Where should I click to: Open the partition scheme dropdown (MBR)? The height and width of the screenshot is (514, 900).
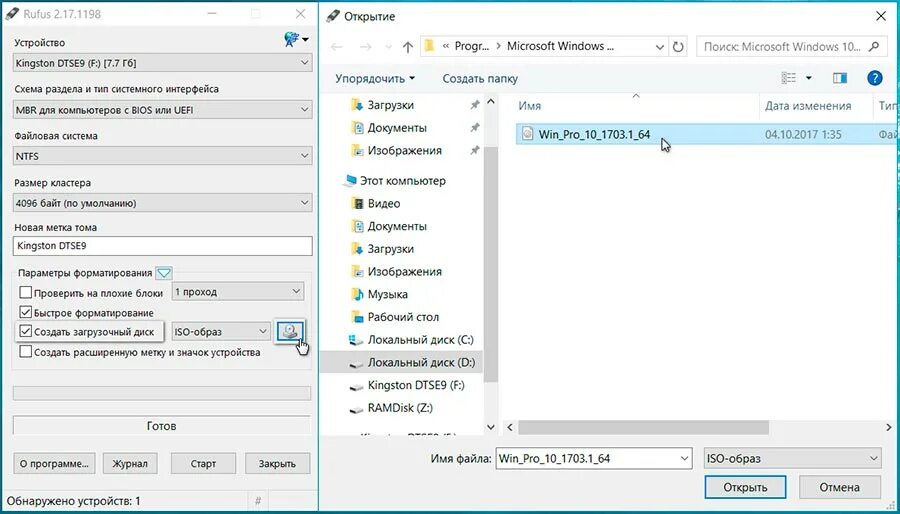(163, 109)
